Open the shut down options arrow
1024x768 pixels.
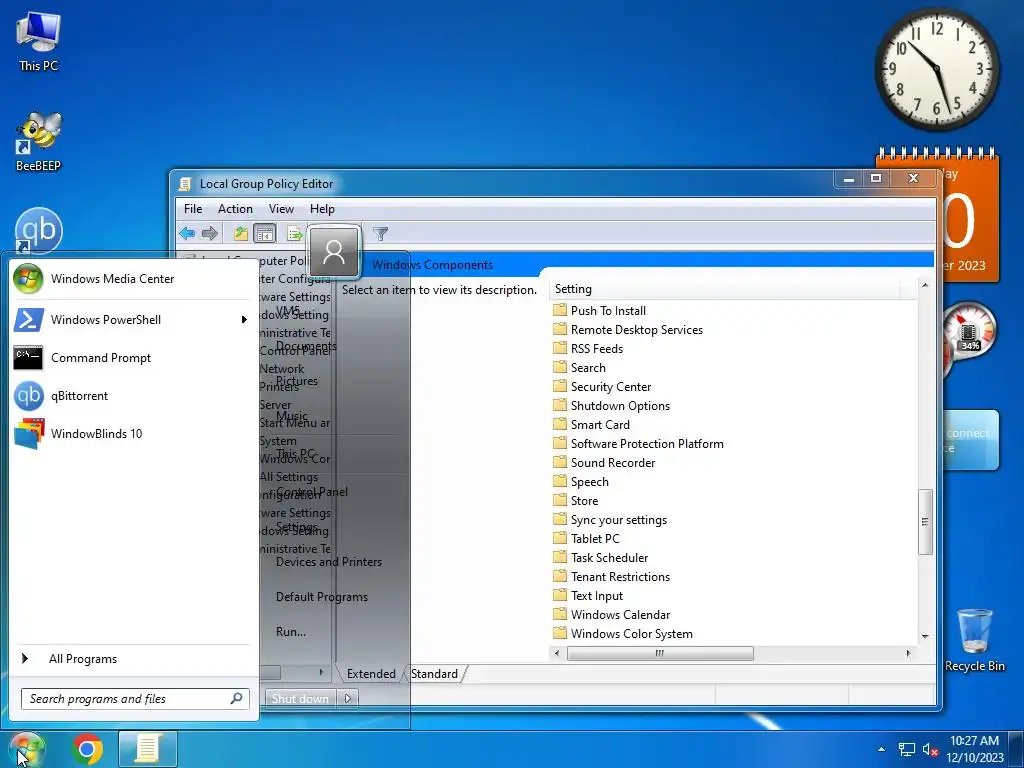347,698
